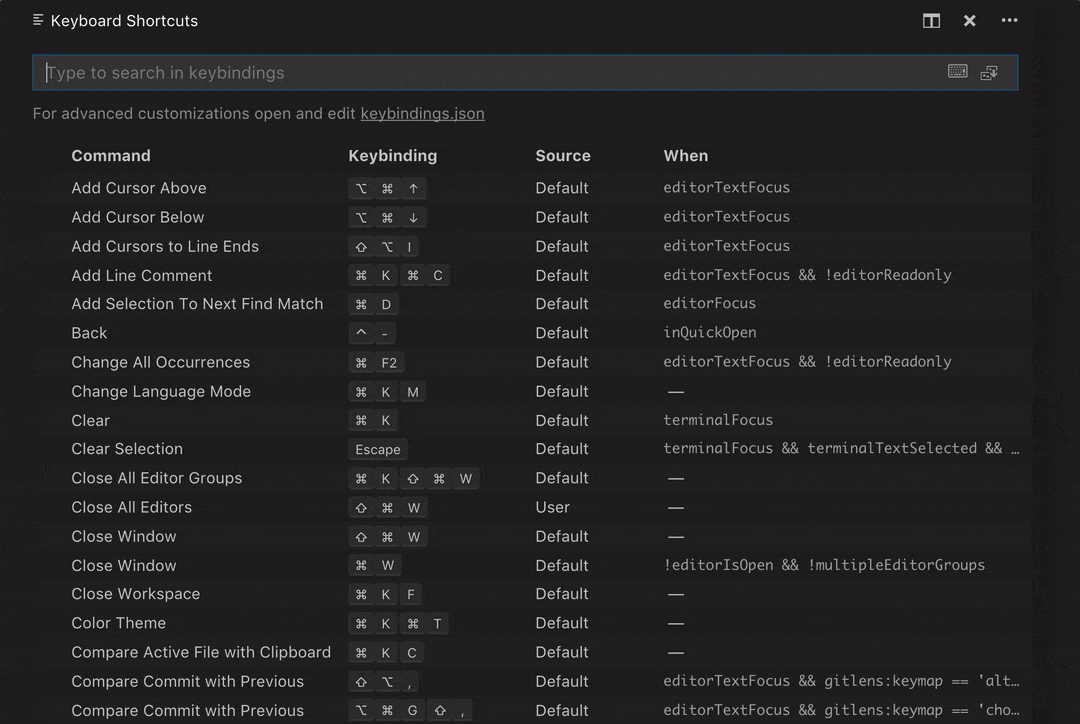The width and height of the screenshot is (1080, 724).
Task: Click the ⌃ - chip beside Back
Action: [x=371, y=333]
